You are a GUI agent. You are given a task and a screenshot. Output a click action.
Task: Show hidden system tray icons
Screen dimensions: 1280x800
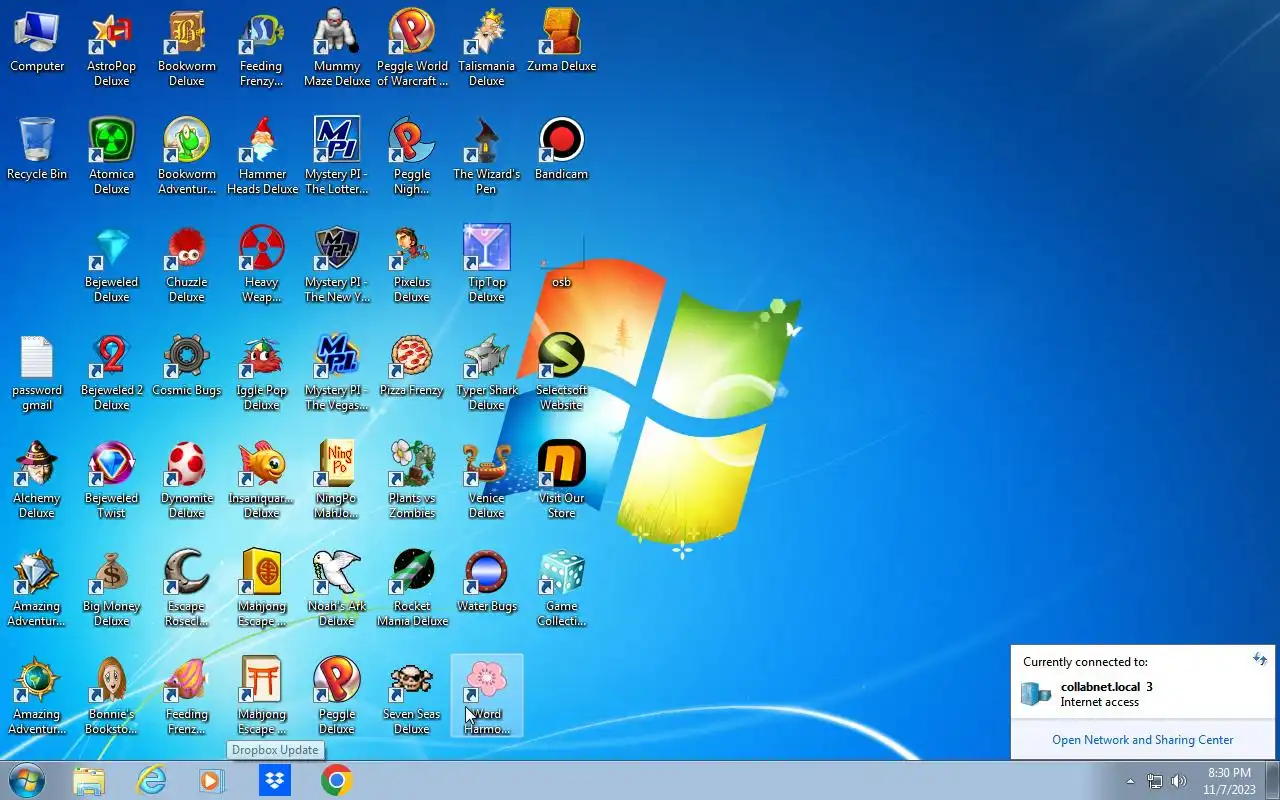(x=1130, y=781)
